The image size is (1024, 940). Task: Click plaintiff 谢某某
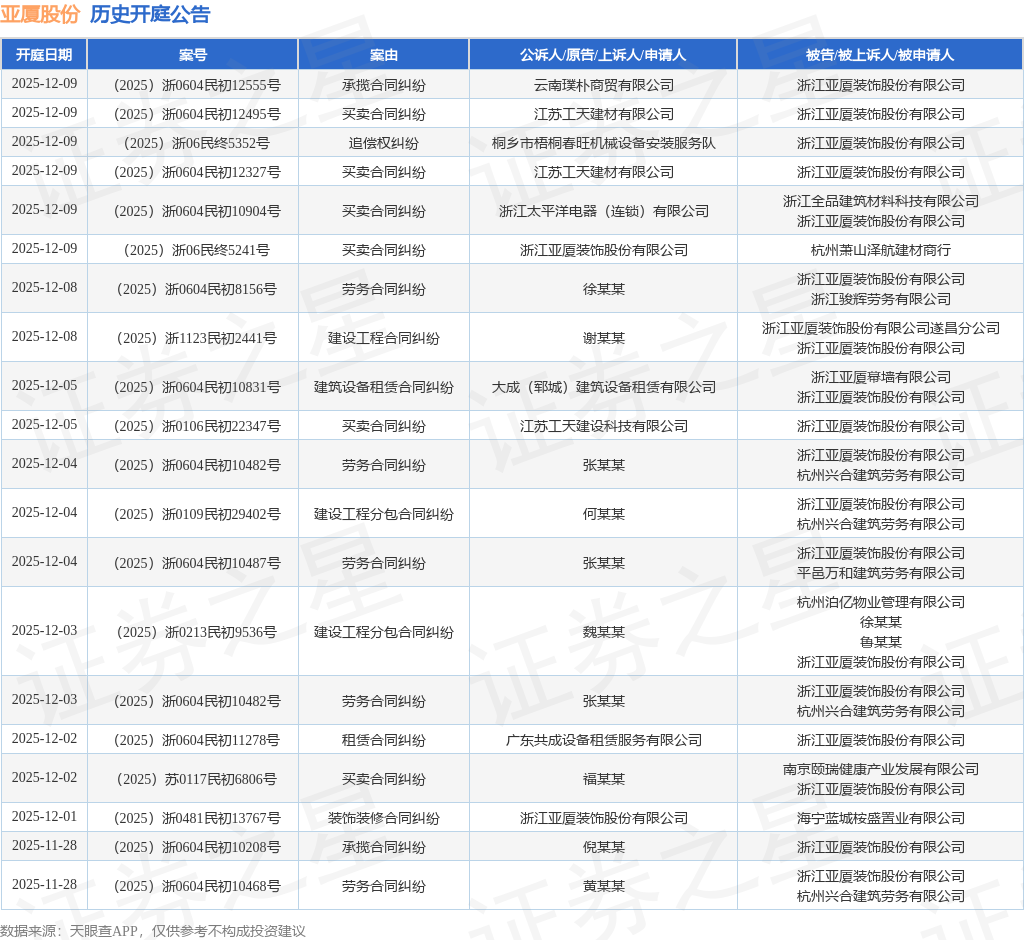(603, 338)
